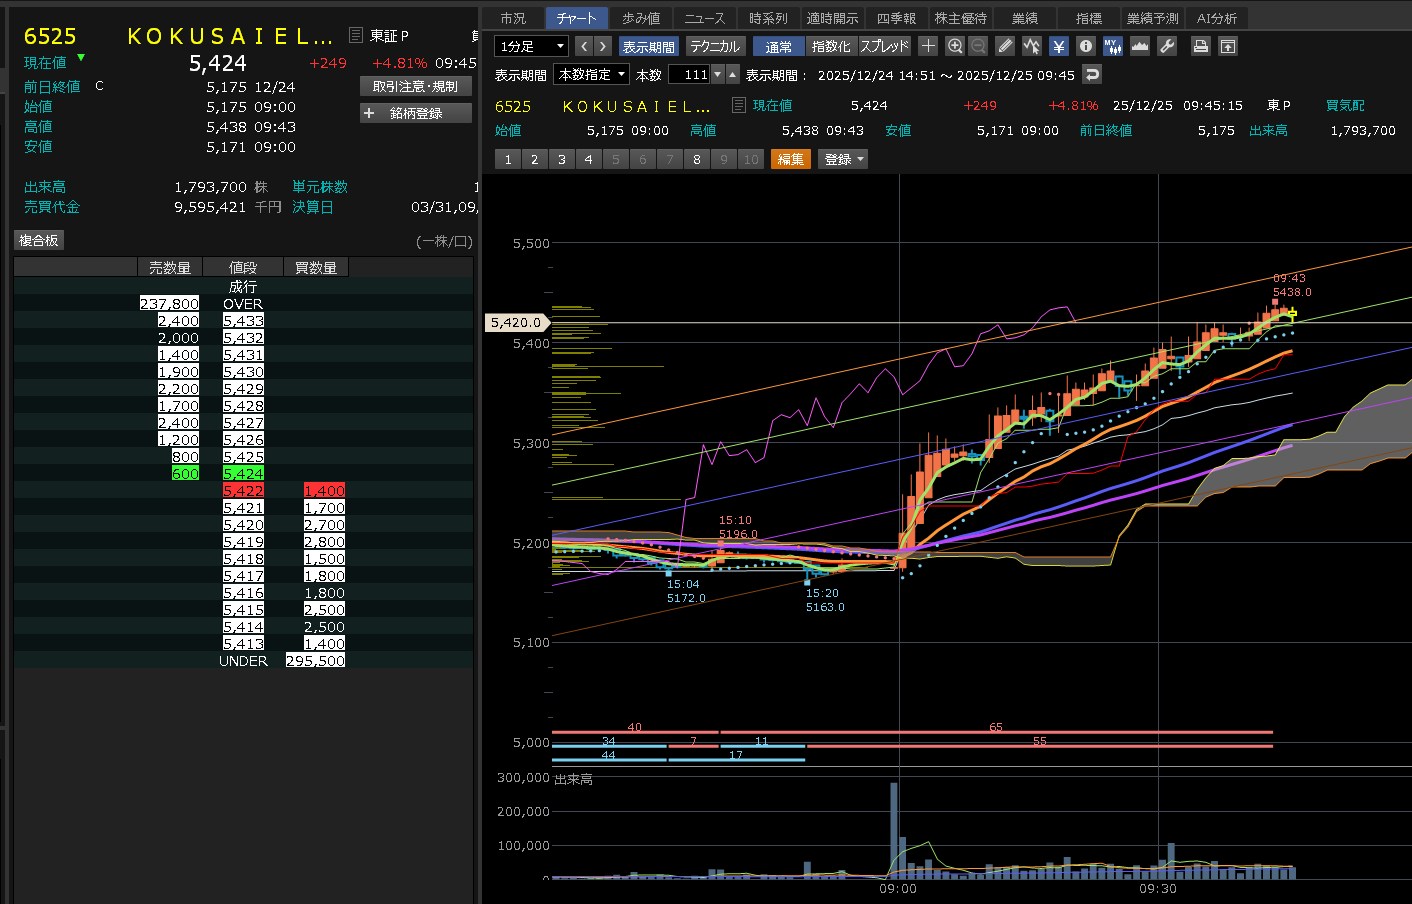Image resolution: width=1412 pixels, height=904 pixels.
Task: Switch to the ニュース tab
Action: (705, 18)
